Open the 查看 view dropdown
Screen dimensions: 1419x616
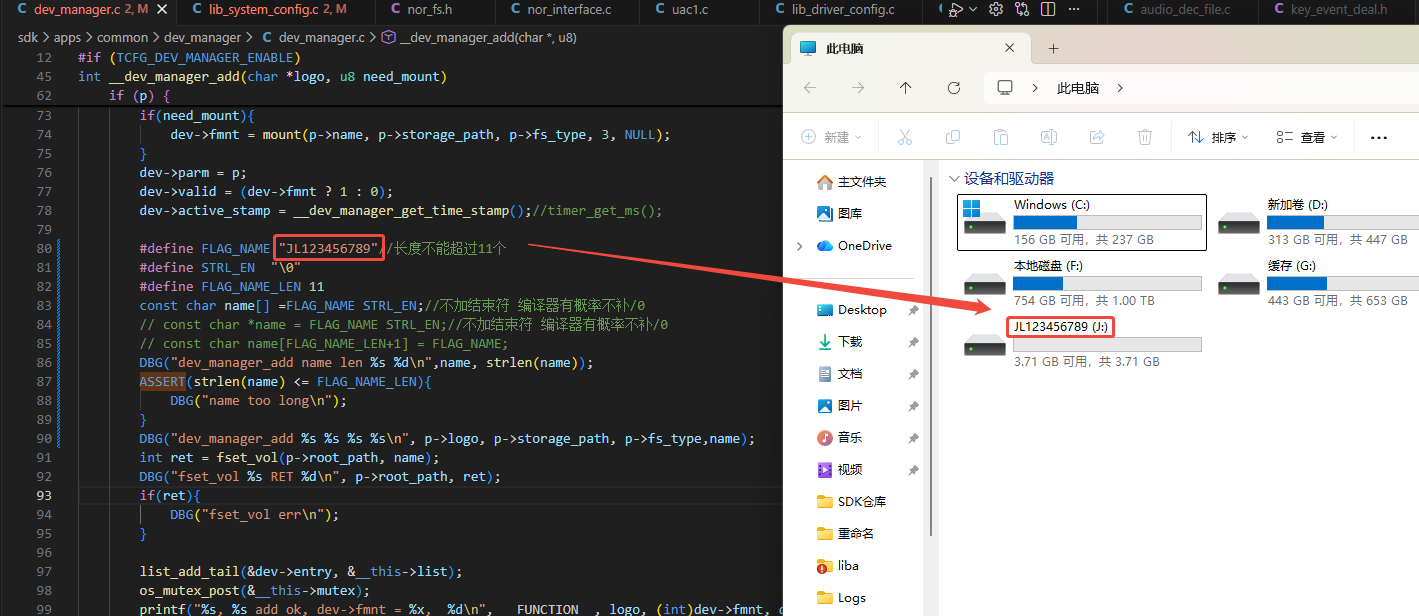point(1308,137)
